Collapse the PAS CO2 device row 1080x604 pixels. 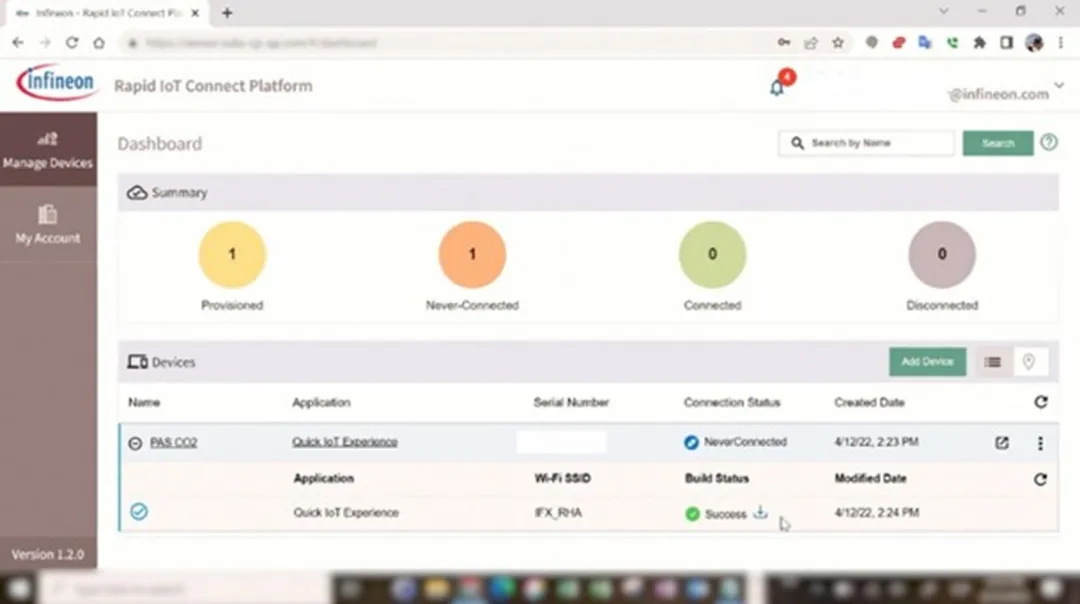(x=135, y=443)
